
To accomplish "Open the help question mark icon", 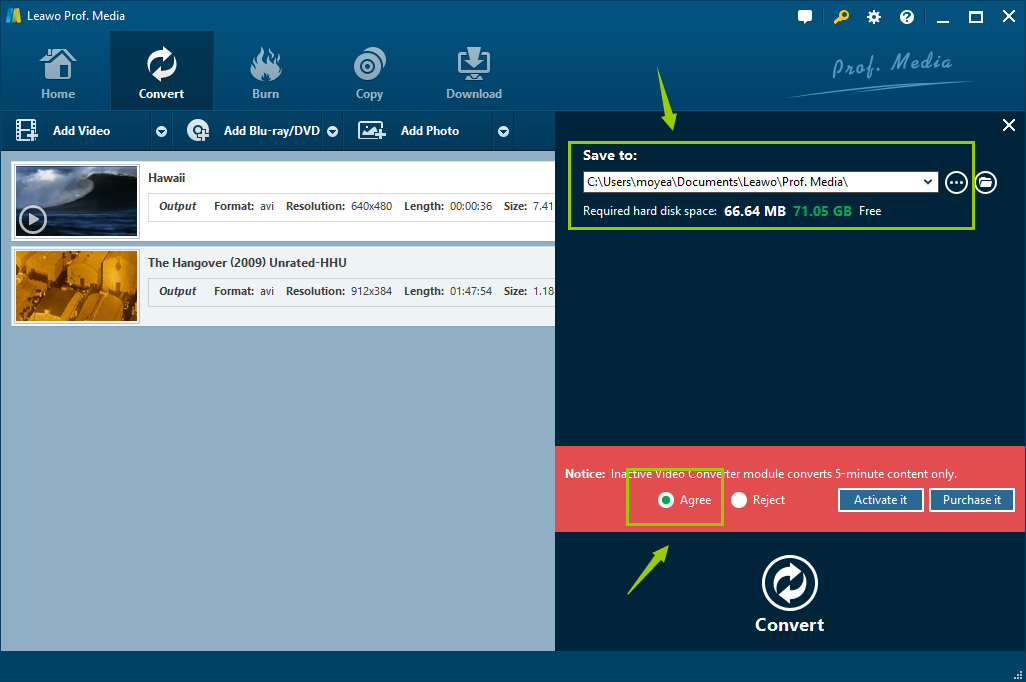I will pyautogui.click(x=906, y=17).
